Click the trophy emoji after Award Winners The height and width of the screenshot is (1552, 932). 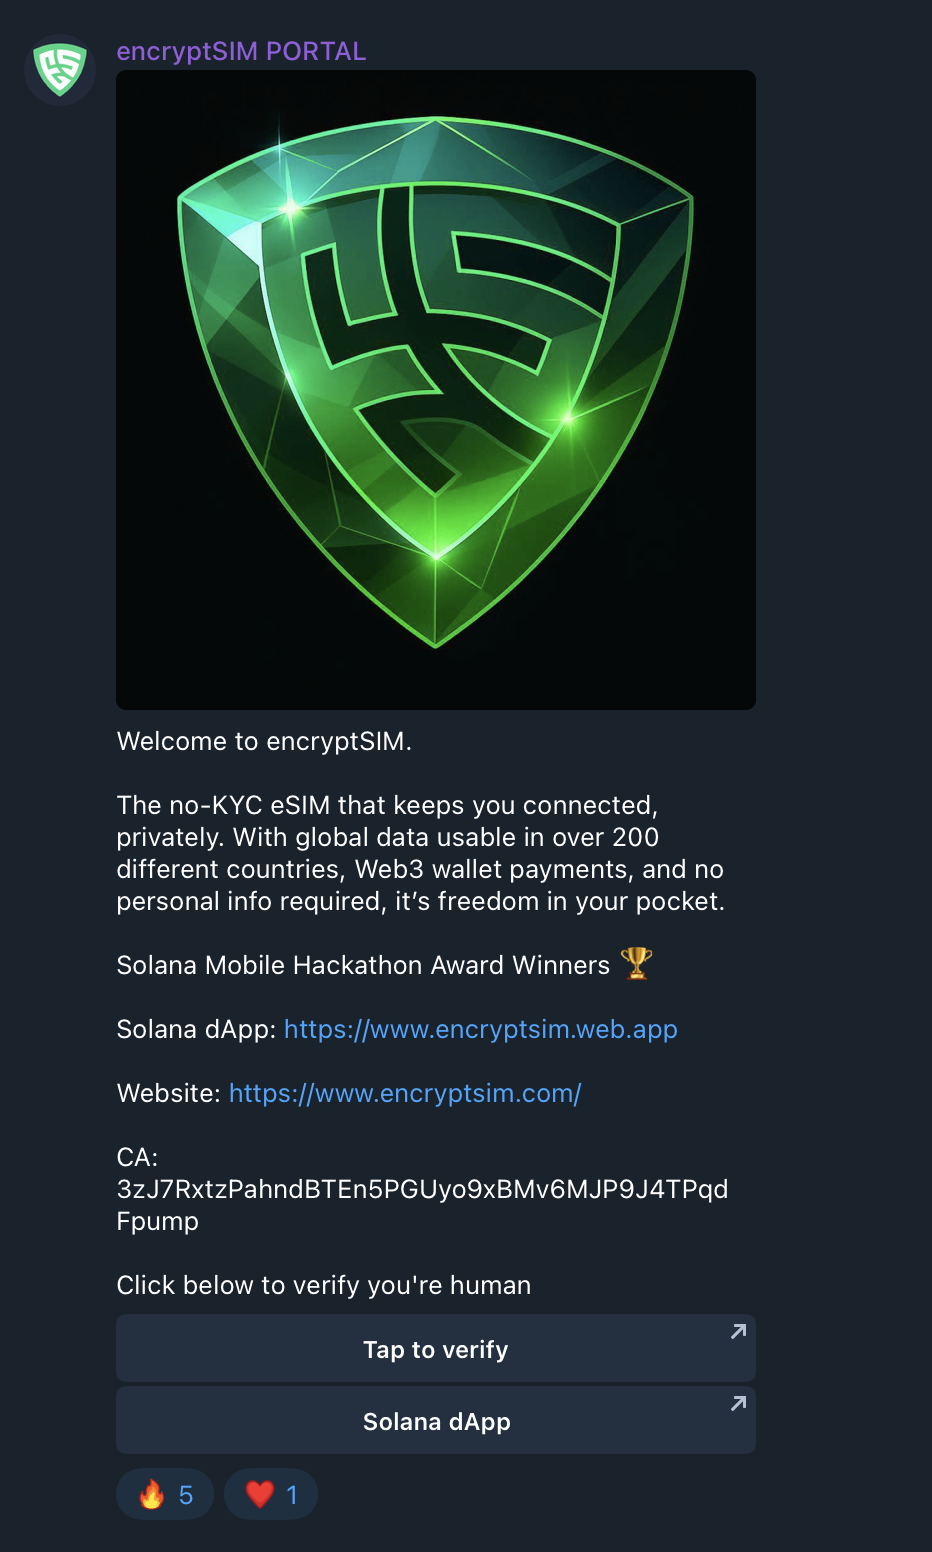[636, 964]
